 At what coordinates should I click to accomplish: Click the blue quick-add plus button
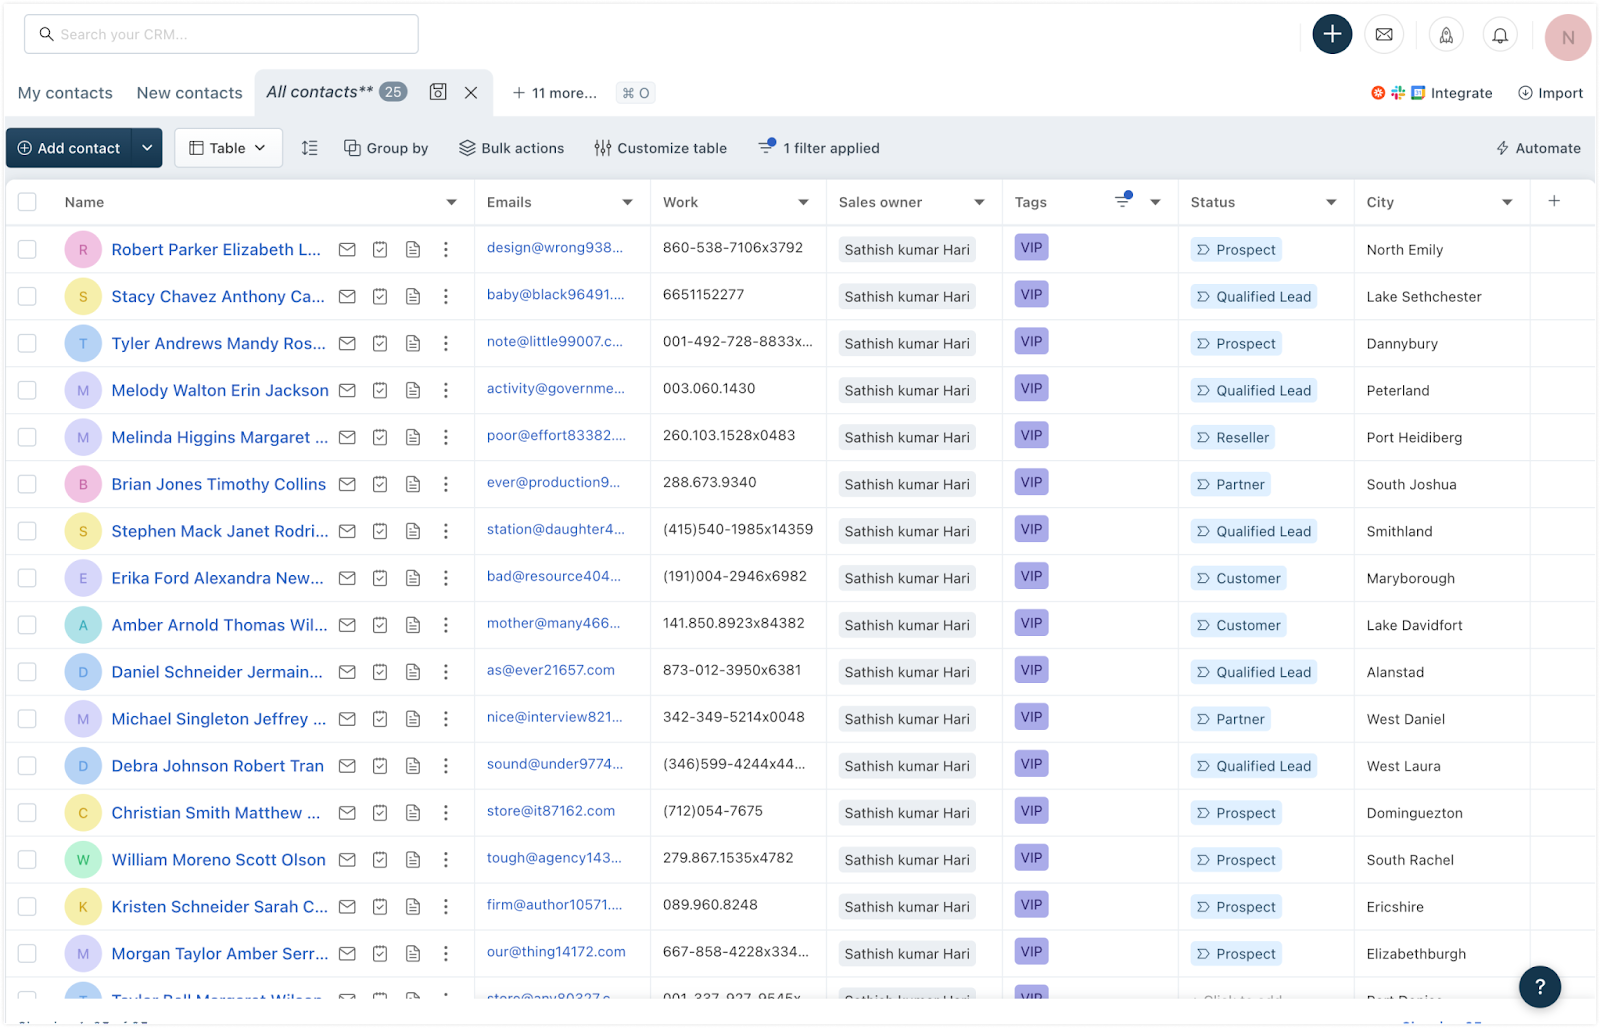1332,35
